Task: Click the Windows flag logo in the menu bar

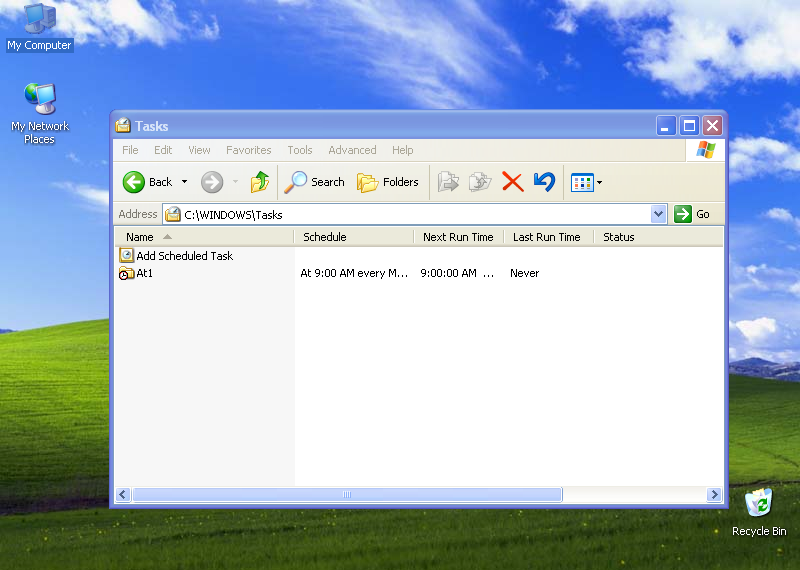Action: (706, 150)
